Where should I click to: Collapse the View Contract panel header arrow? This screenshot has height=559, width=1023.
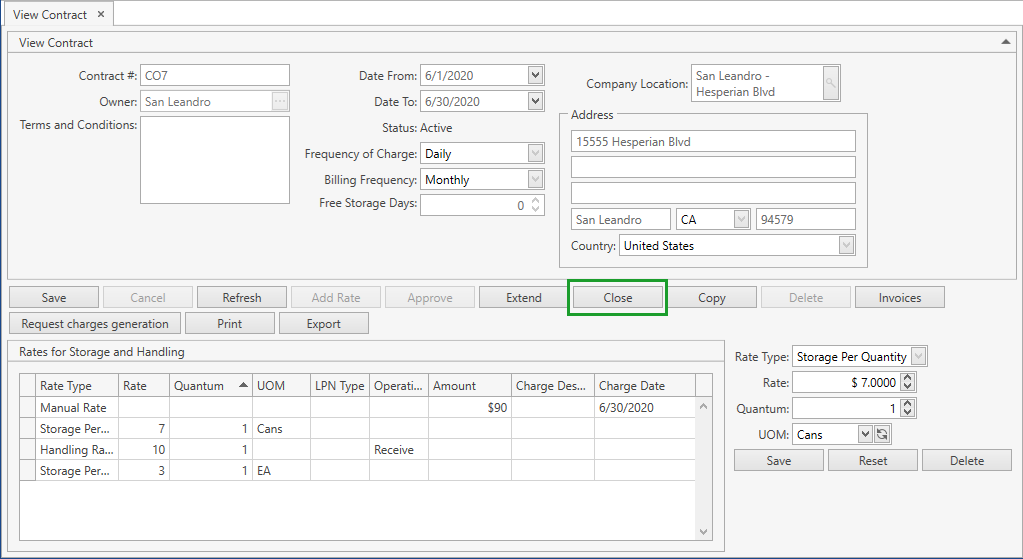pyautogui.click(x=1005, y=42)
